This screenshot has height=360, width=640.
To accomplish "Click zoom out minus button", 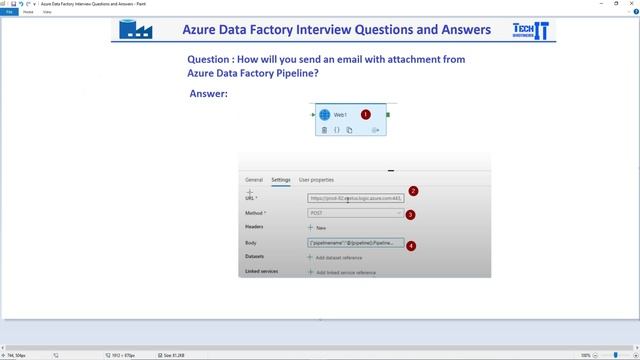I will coord(595,356).
